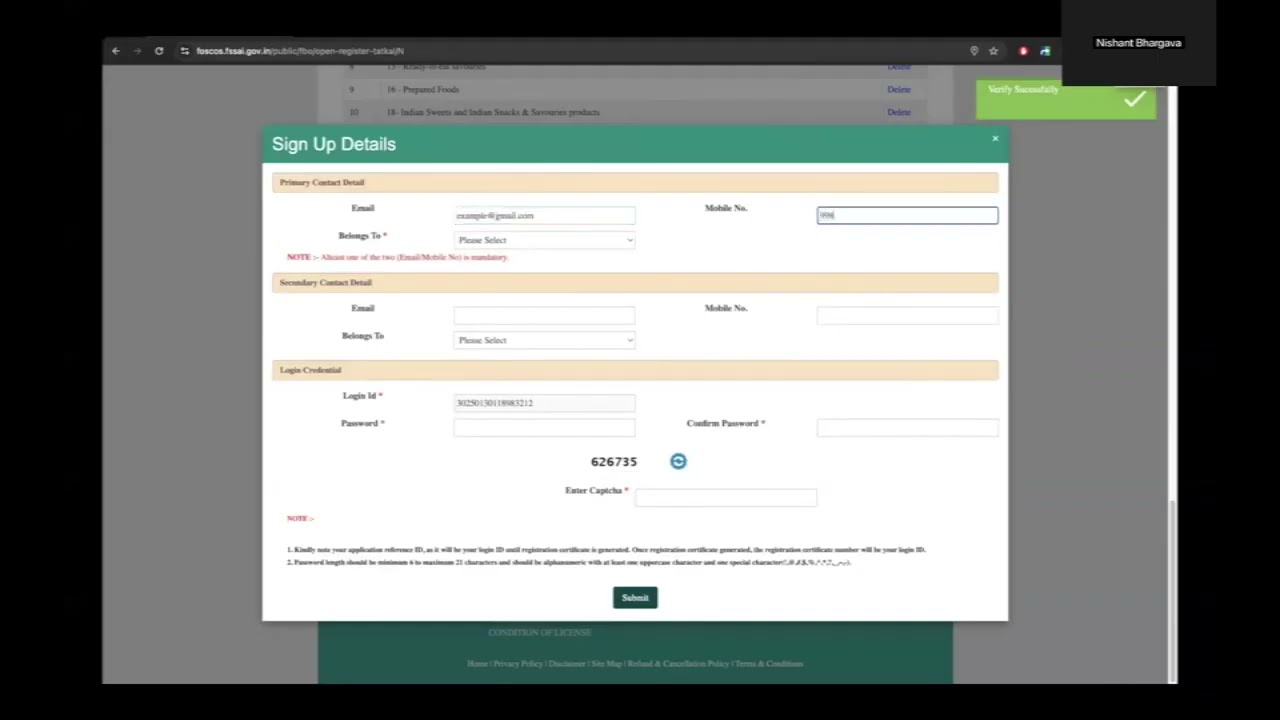Open secondary contact Belongs To dropdown

tap(544, 340)
